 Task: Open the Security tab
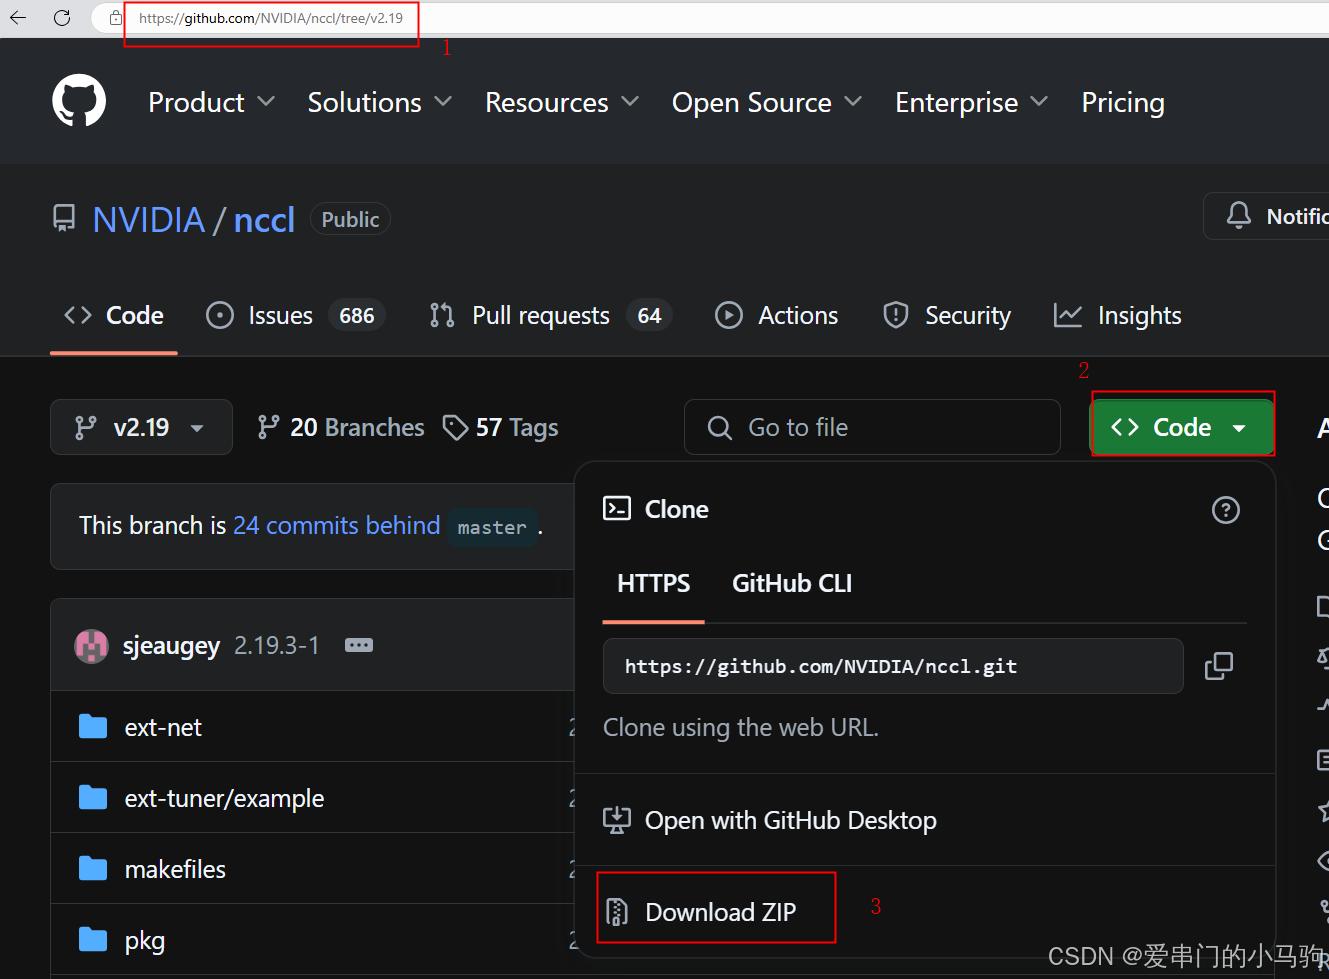point(947,315)
